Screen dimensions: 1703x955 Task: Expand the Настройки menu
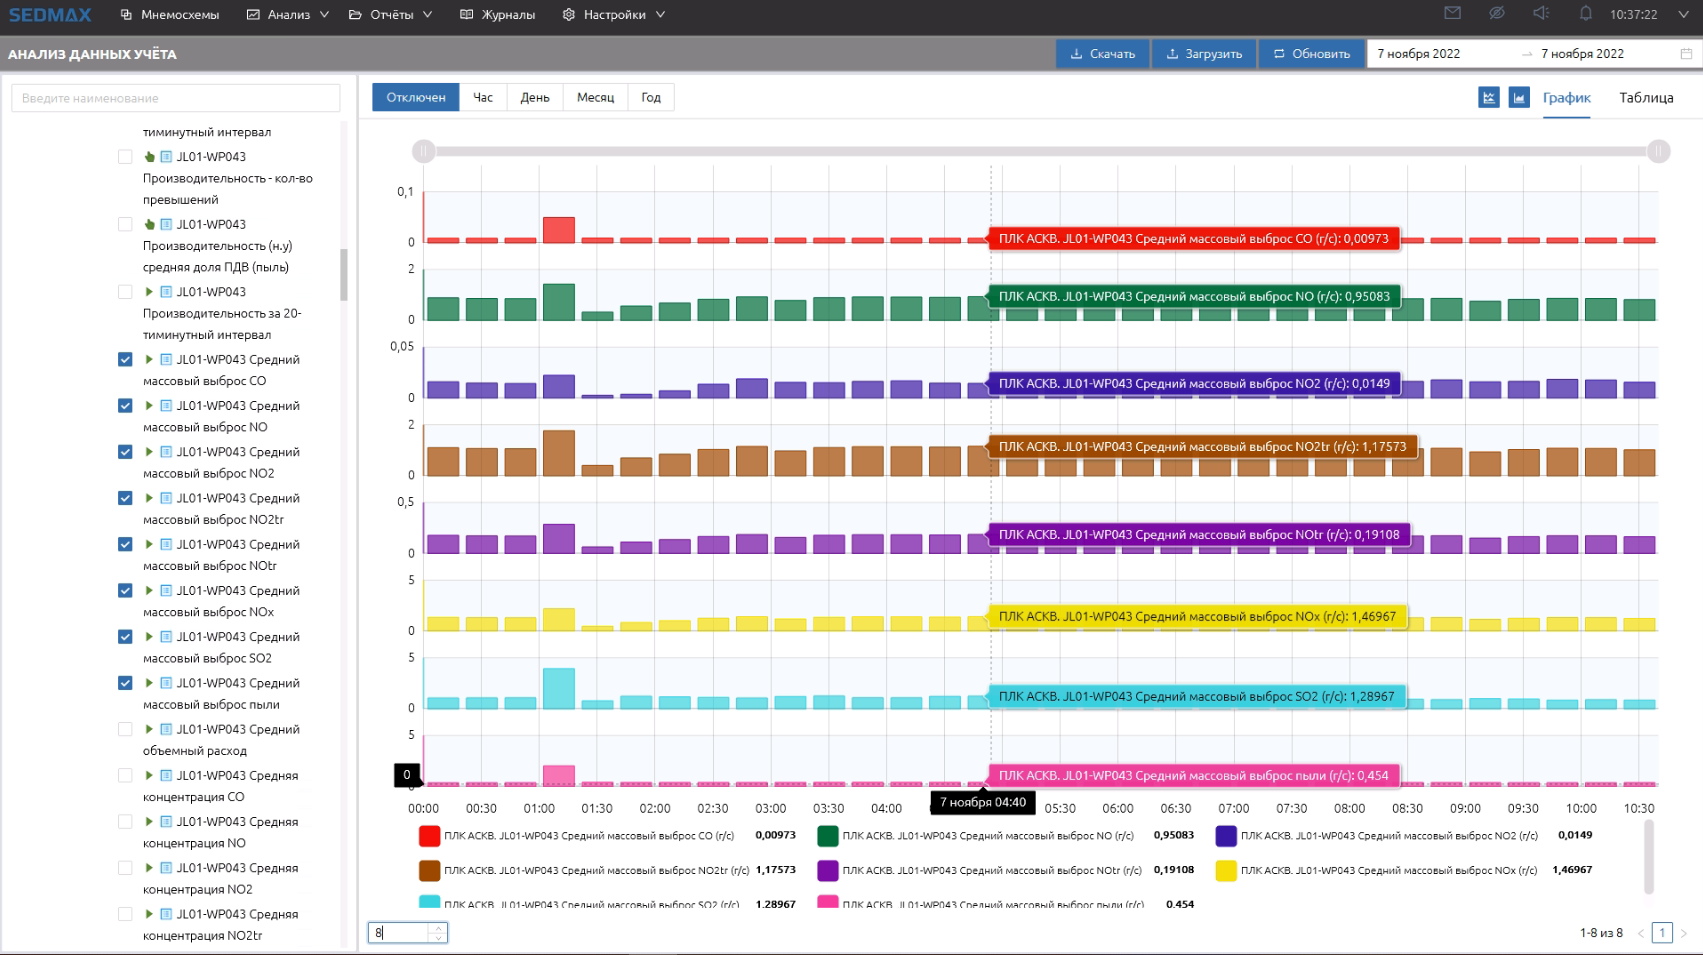614,15
